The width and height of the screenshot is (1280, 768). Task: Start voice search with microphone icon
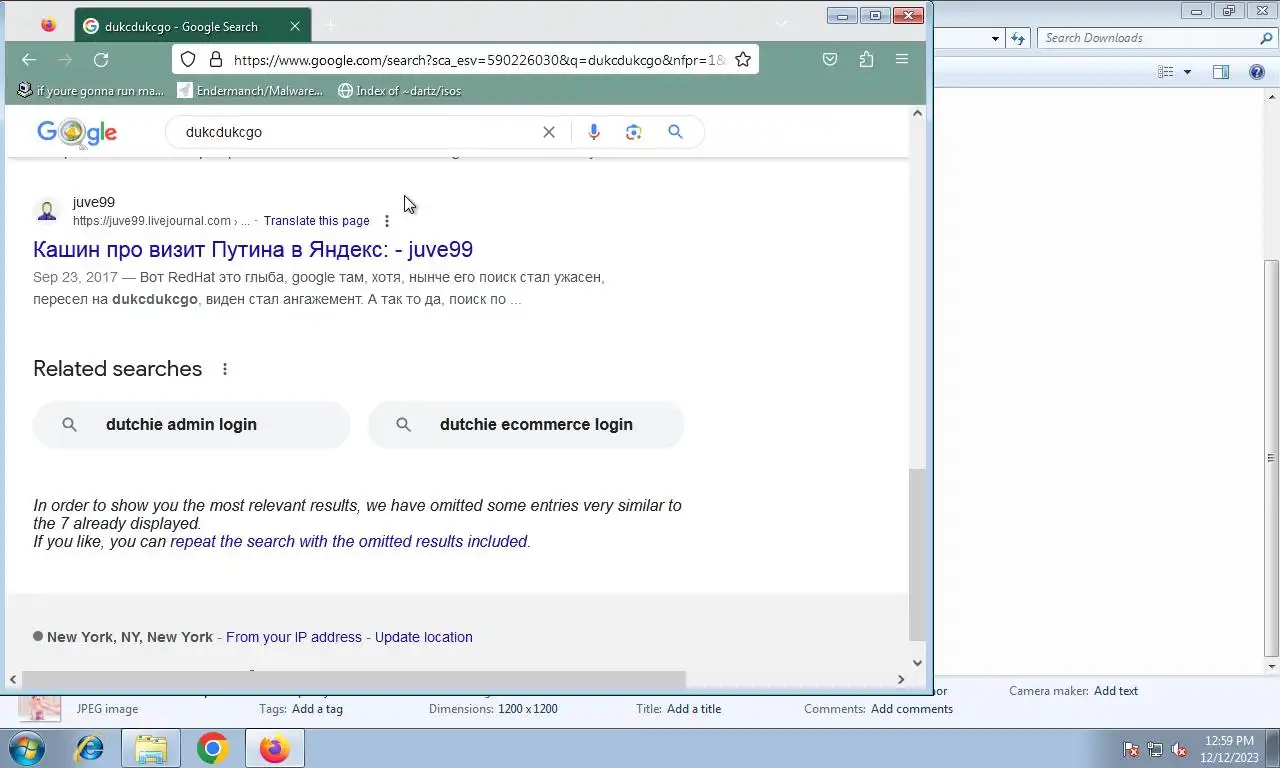point(594,132)
